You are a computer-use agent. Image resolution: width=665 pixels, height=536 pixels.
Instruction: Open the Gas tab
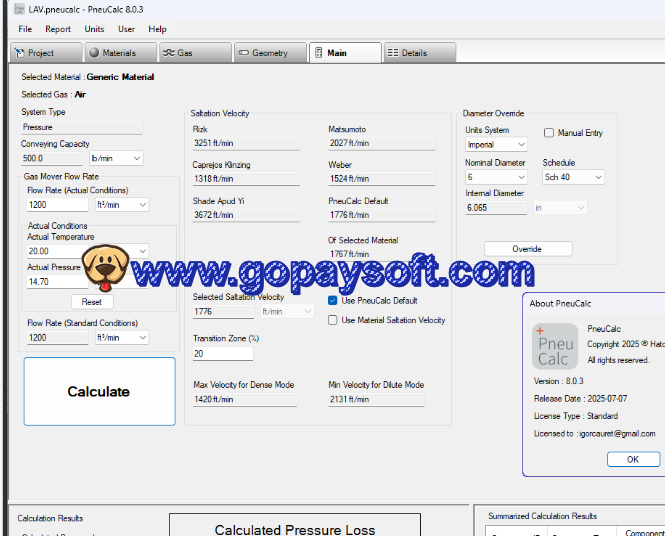point(185,53)
